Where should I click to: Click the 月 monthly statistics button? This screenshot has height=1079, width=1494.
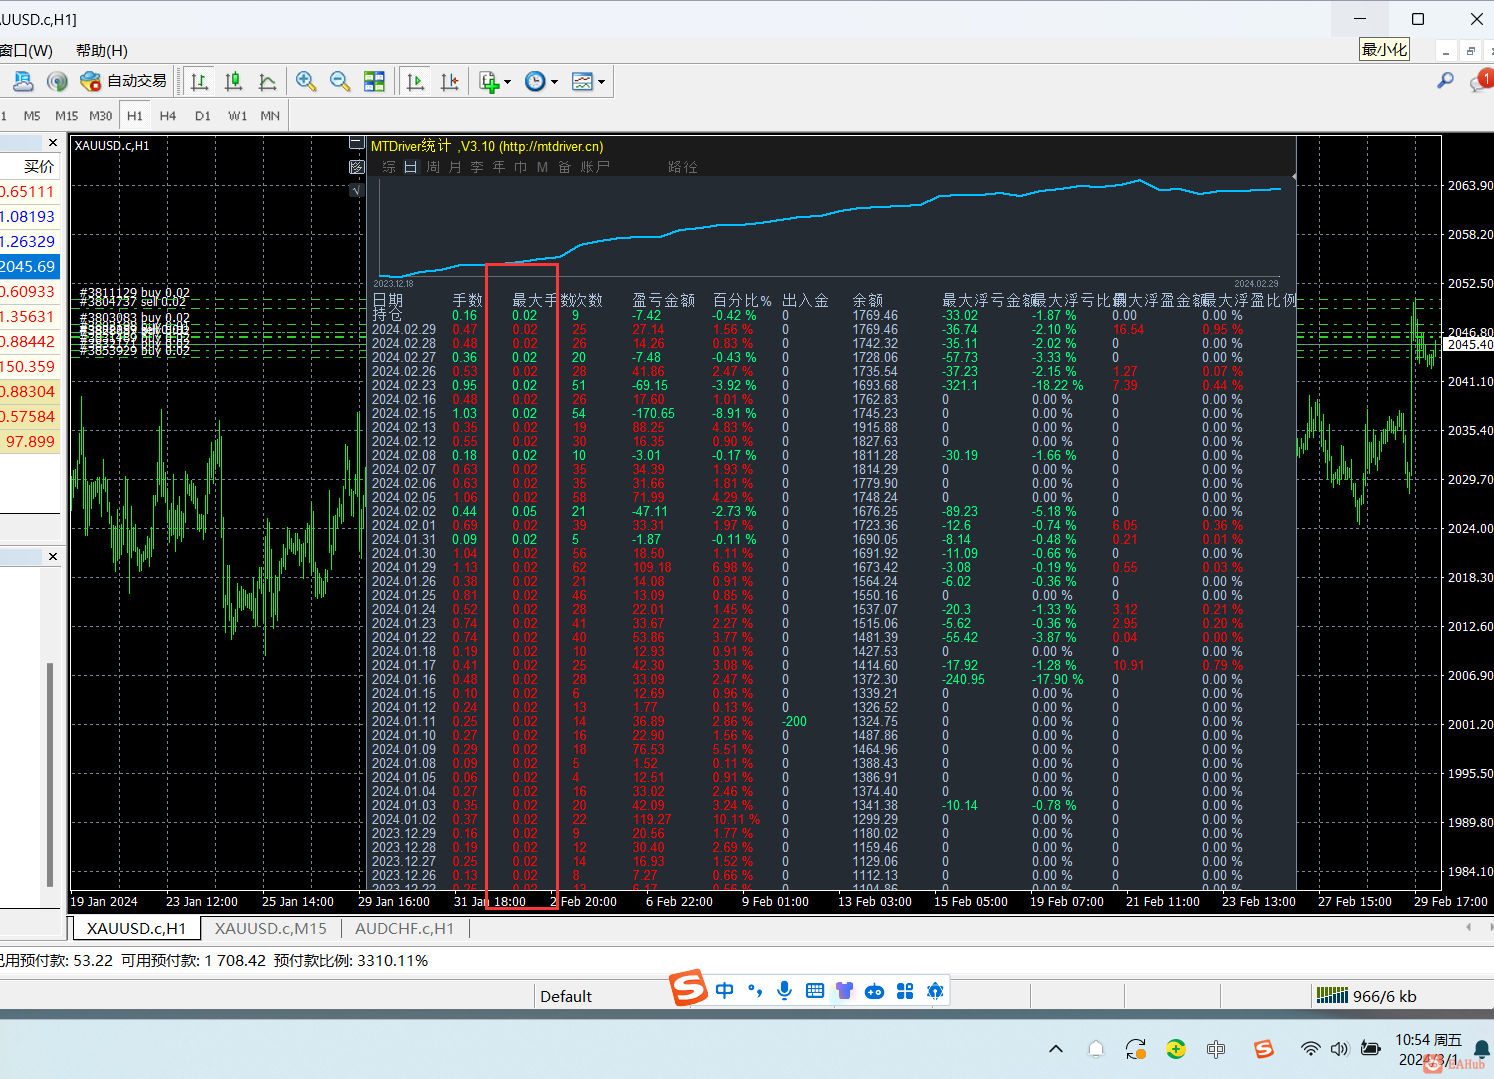coord(455,167)
